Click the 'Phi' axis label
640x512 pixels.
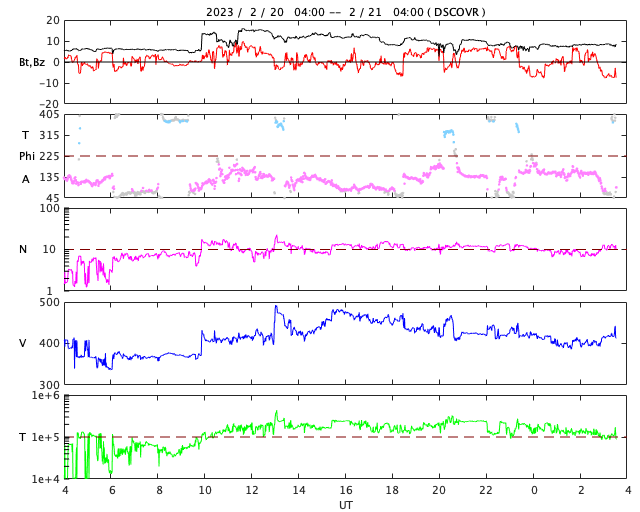(x=27, y=156)
